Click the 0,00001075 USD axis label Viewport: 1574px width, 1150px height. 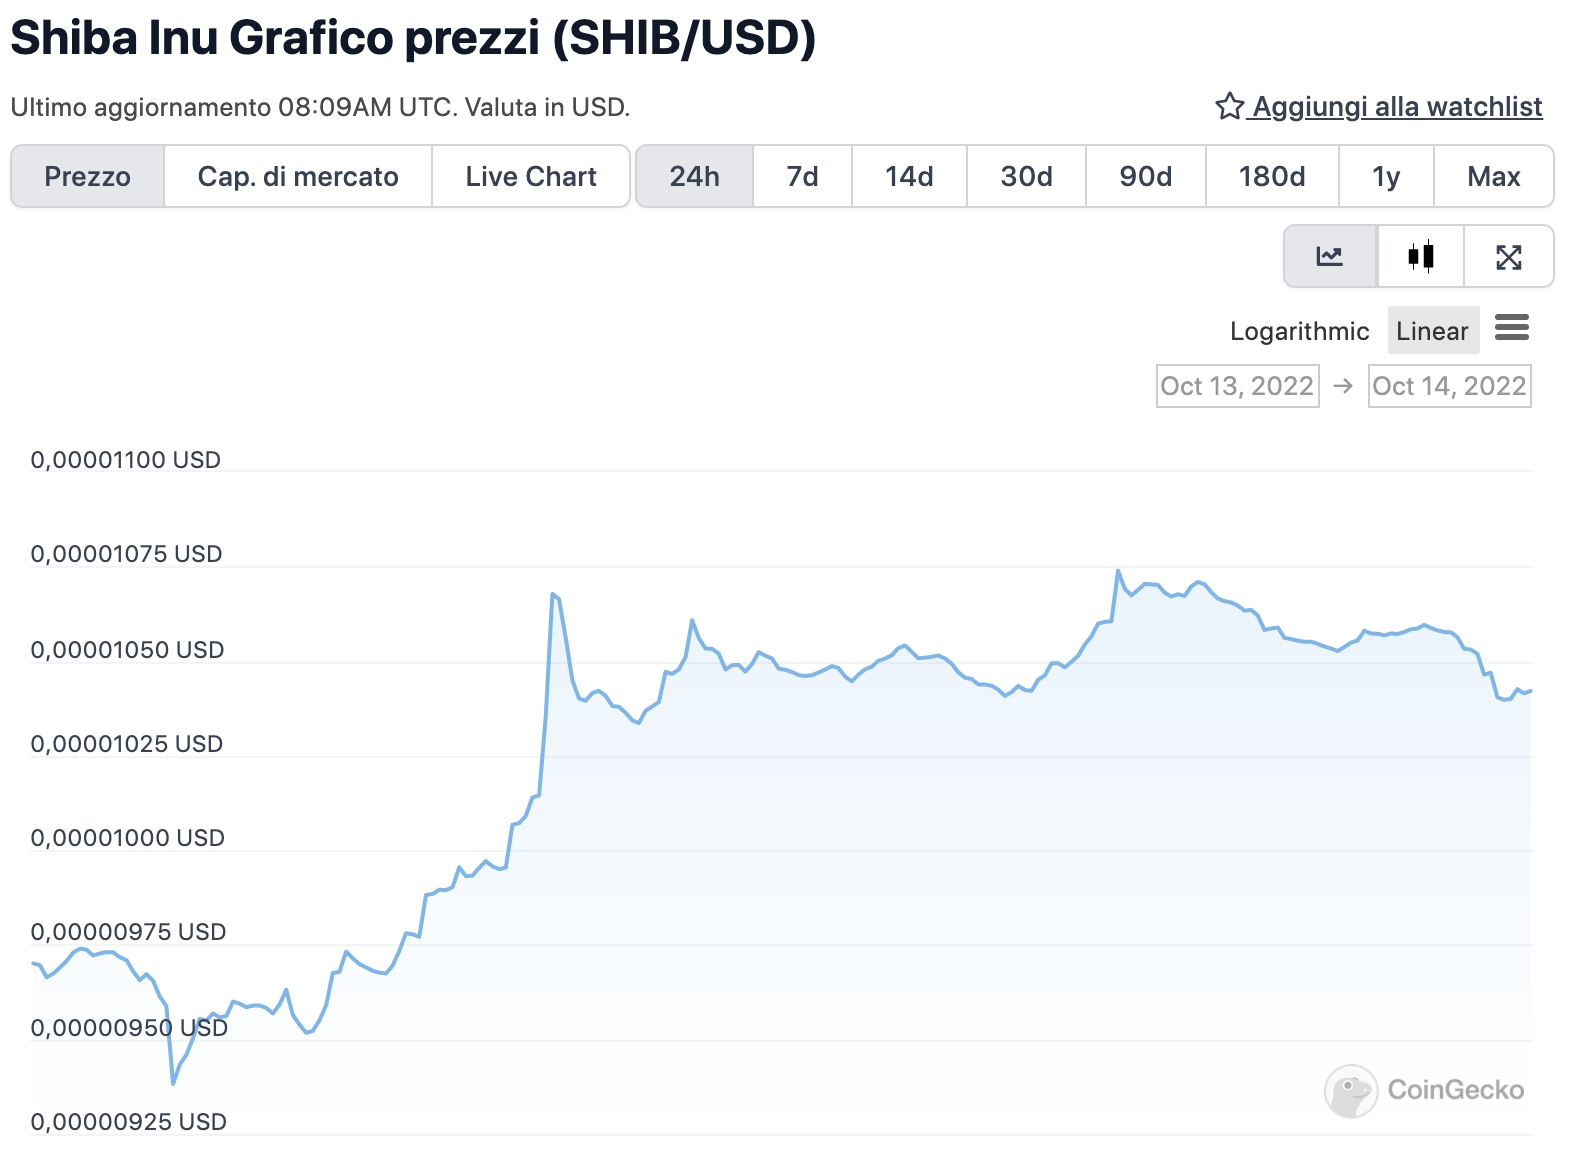(126, 554)
